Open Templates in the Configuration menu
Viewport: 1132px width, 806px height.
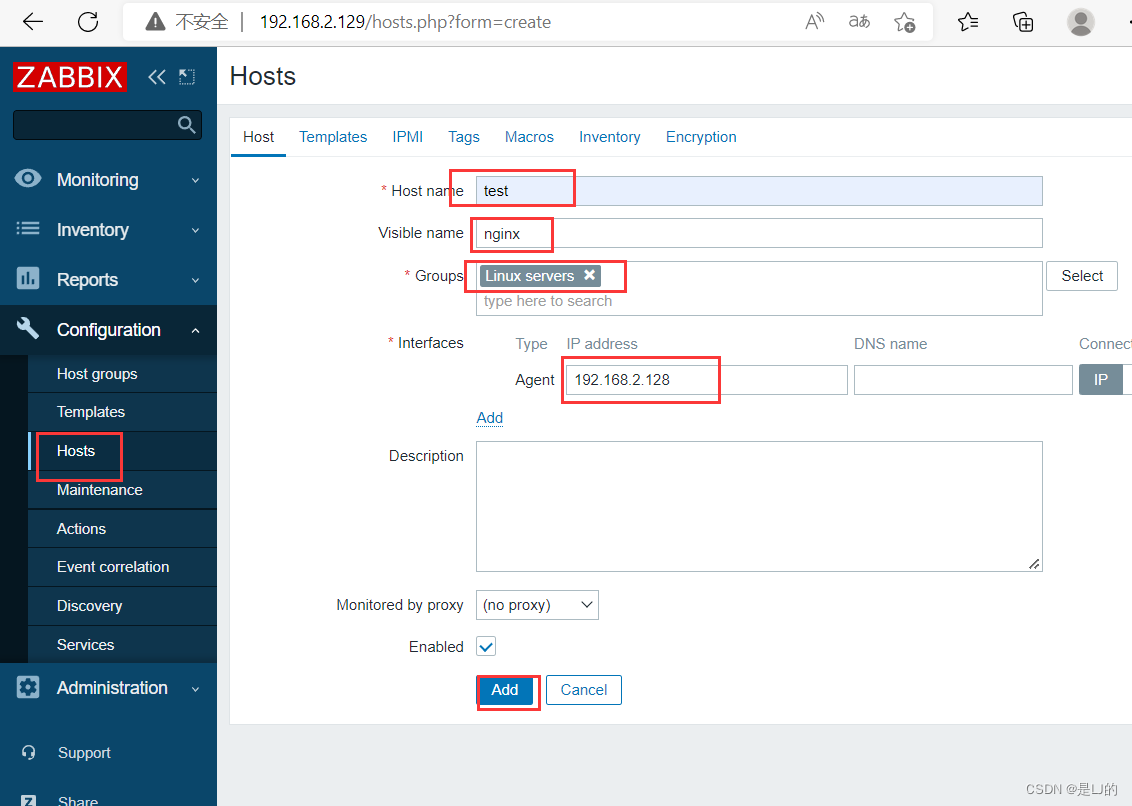click(x=122, y=412)
